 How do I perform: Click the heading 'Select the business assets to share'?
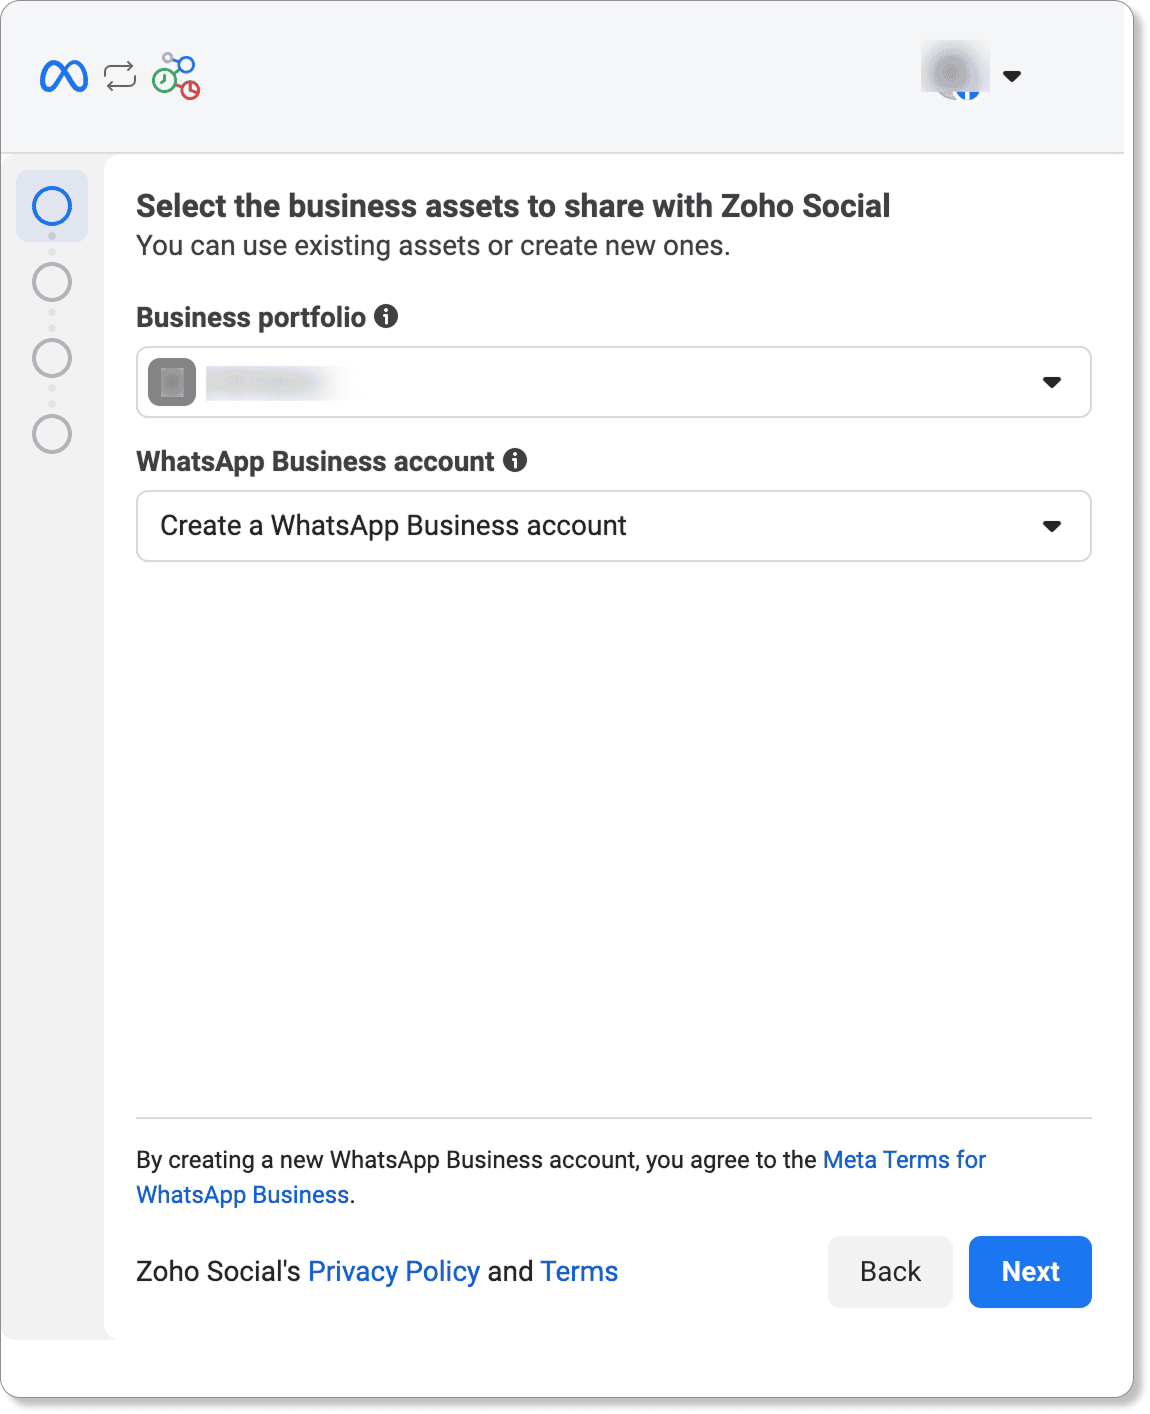513,206
